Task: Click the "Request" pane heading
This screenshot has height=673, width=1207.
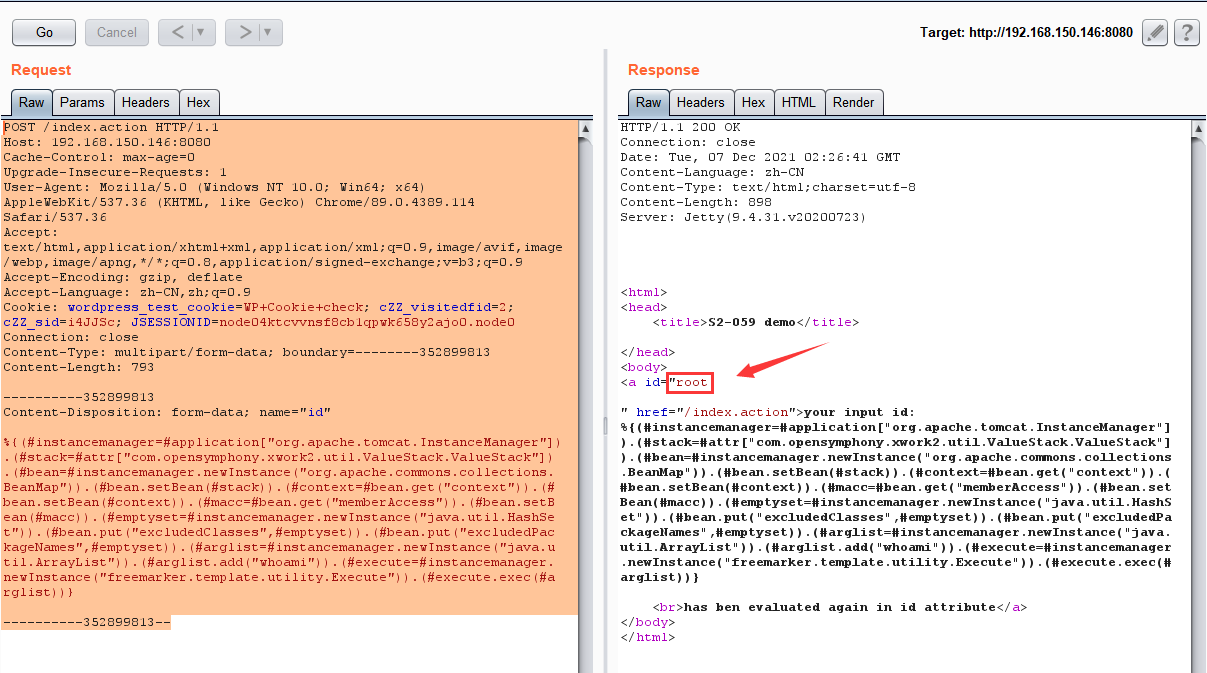Action: pyautogui.click(x=41, y=70)
